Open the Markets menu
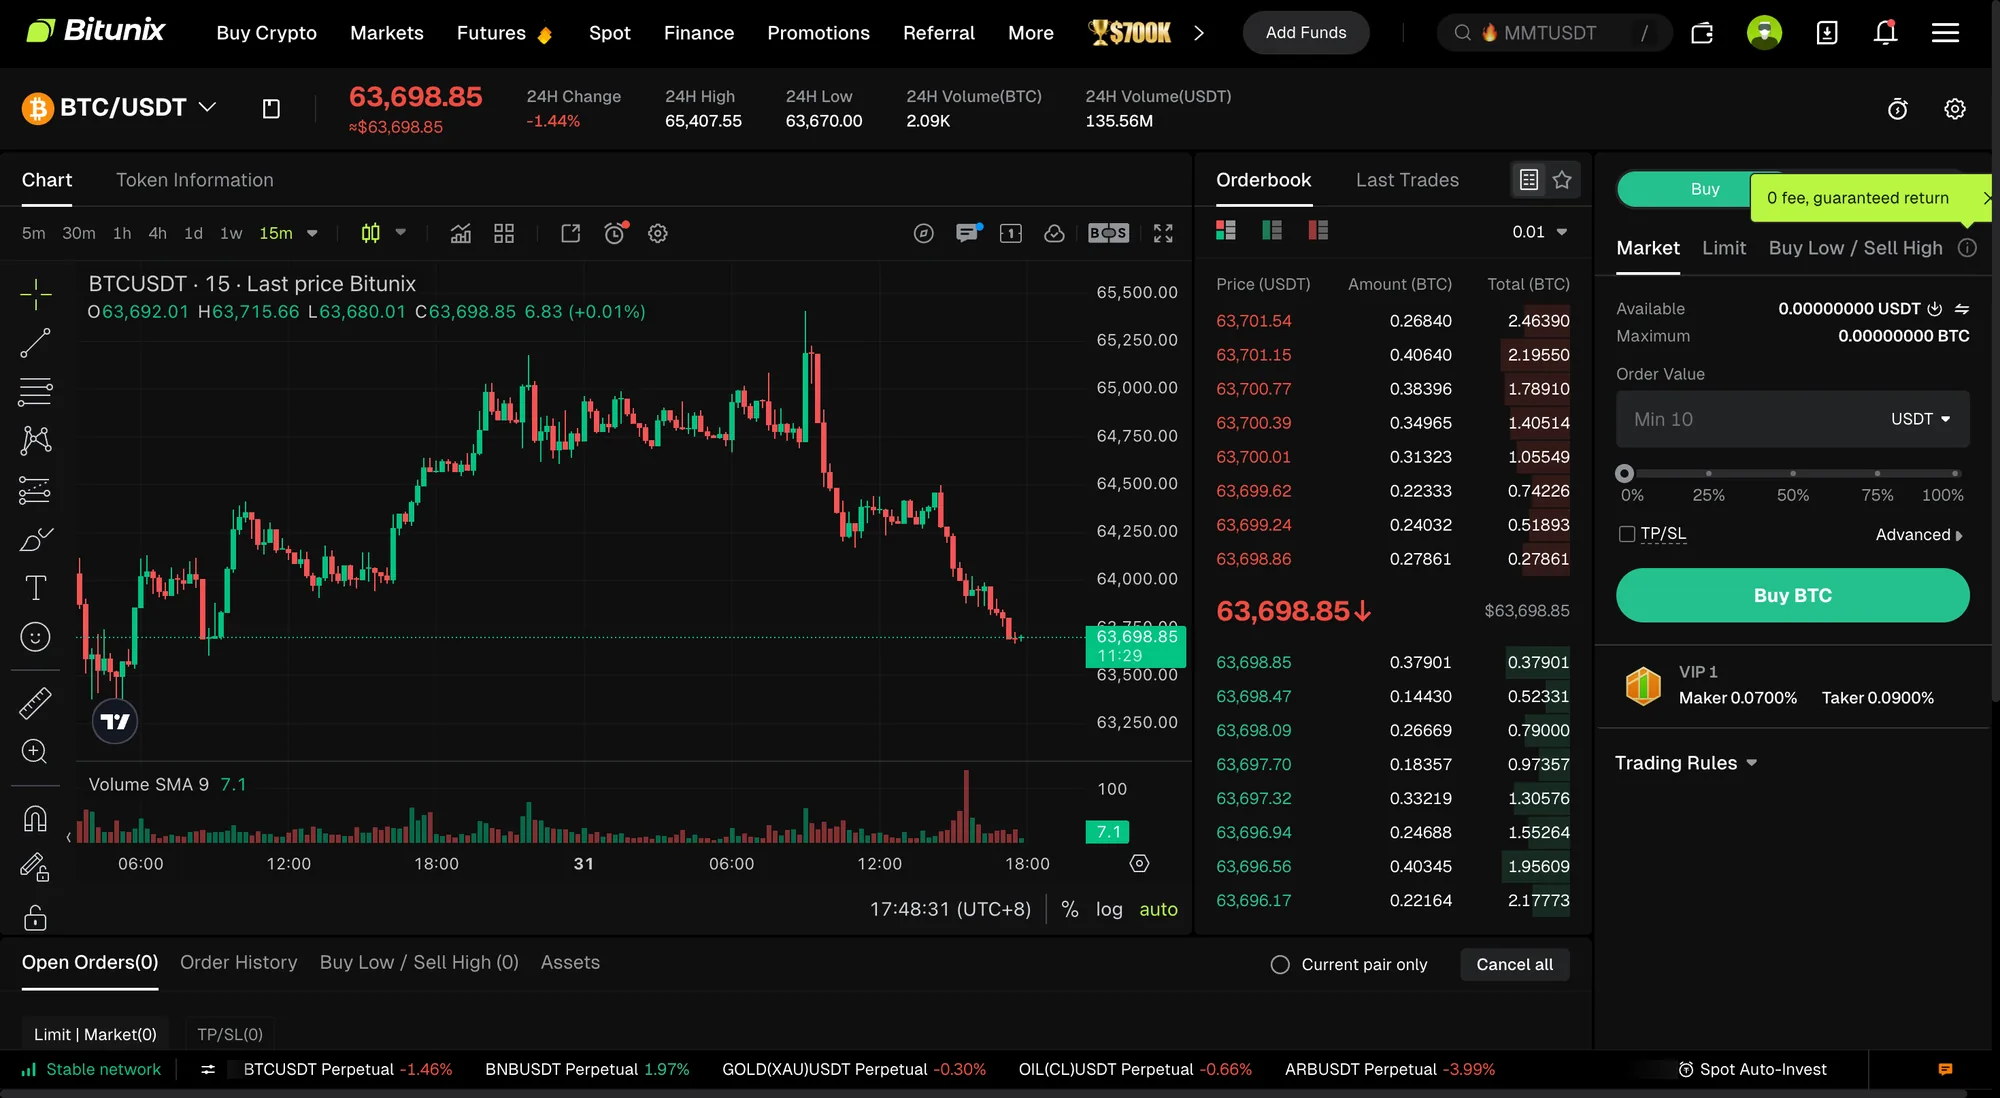The height and width of the screenshot is (1098, 2000). [386, 33]
